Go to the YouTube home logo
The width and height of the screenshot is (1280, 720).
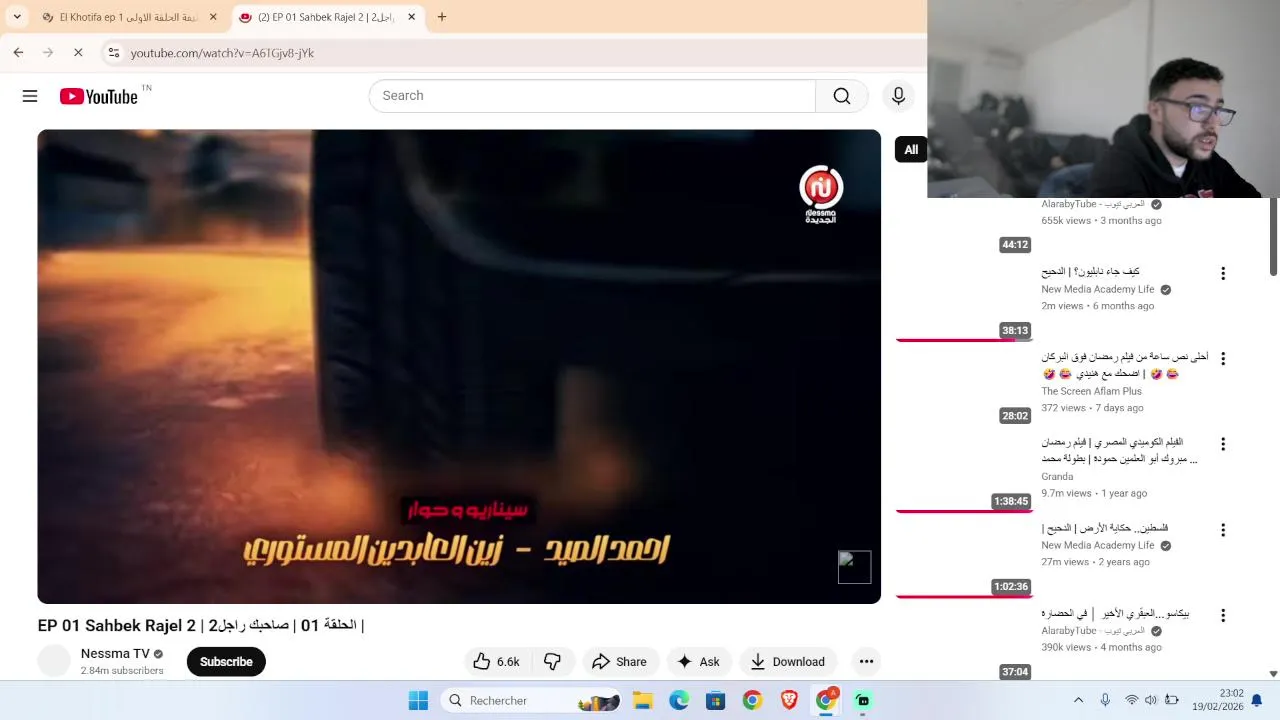[x=98, y=96]
